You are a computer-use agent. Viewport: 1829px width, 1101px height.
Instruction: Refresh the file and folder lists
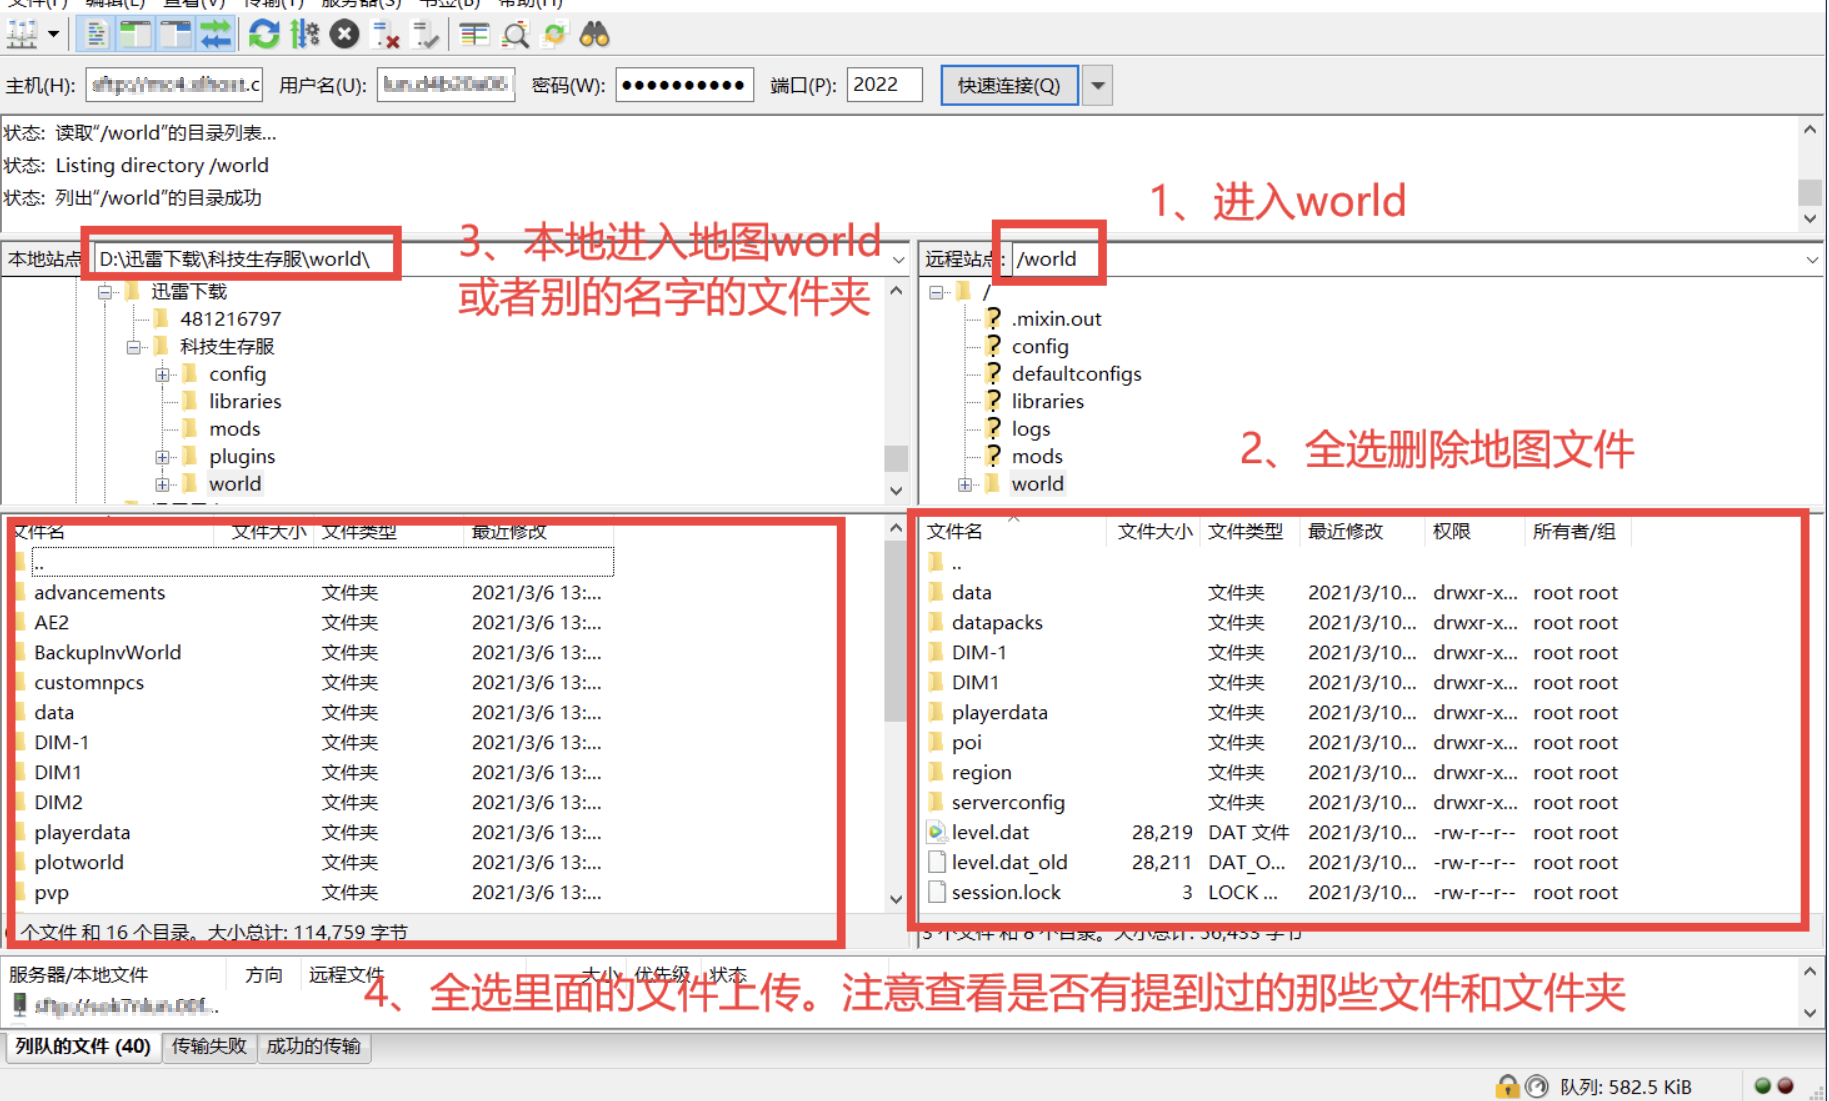(x=264, y=35)
